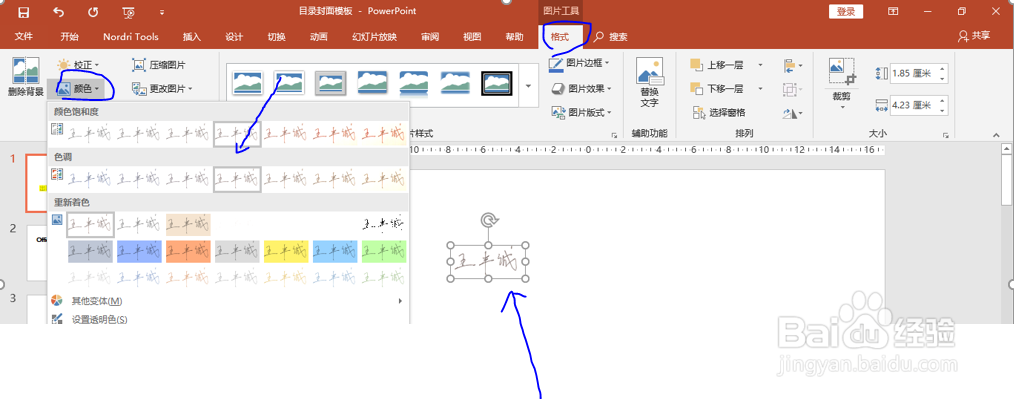This screenshot has width=1014, height=399.
Task: Switch to the 插入 tab
Action: click(192, 37)
